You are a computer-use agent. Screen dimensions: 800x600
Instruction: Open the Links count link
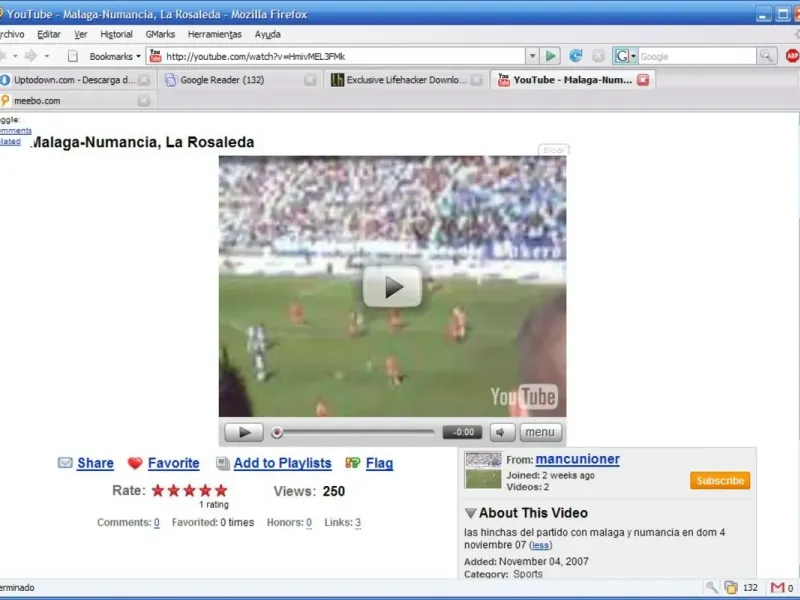click(x=358, y=522)
